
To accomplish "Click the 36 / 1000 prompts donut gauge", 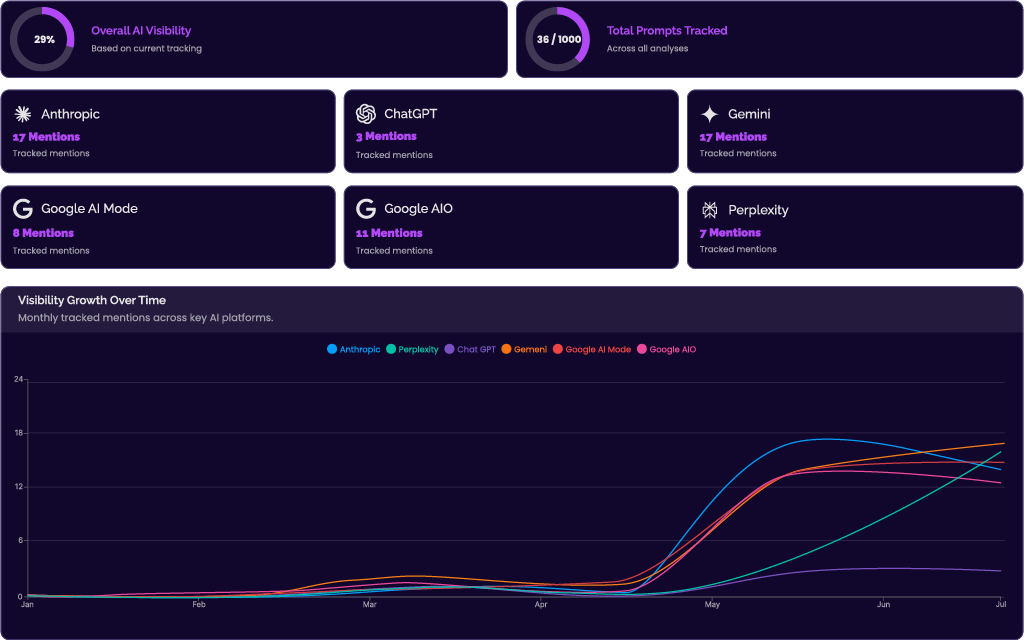I will (558, 39).
